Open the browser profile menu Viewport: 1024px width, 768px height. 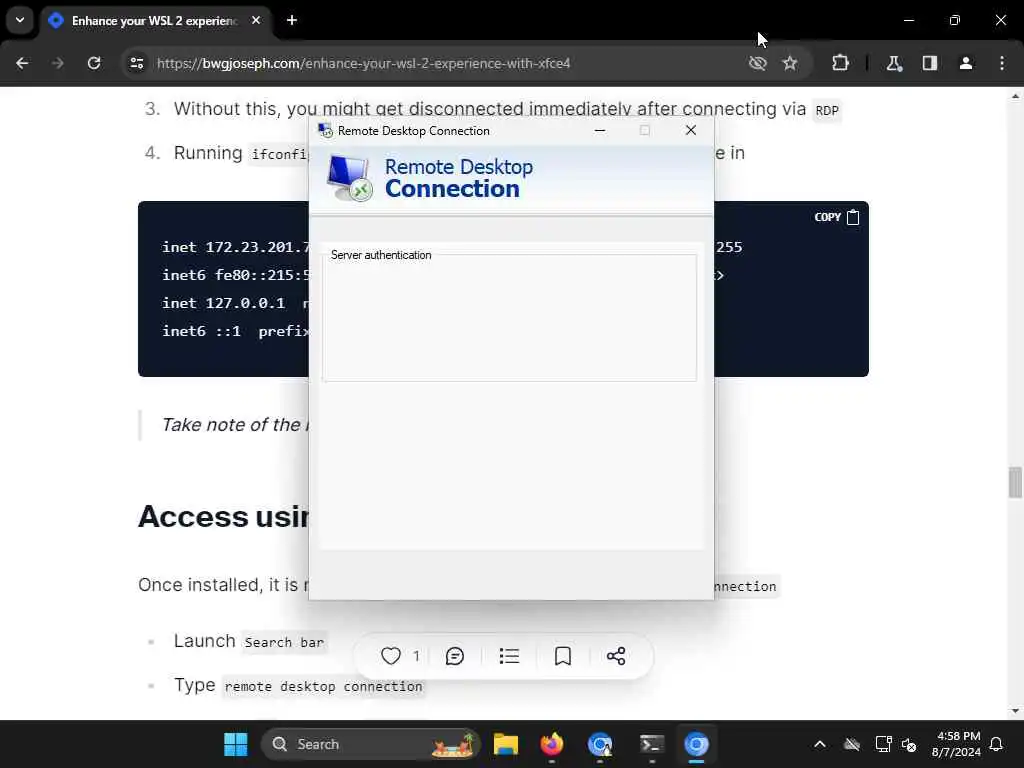point(966,63)
